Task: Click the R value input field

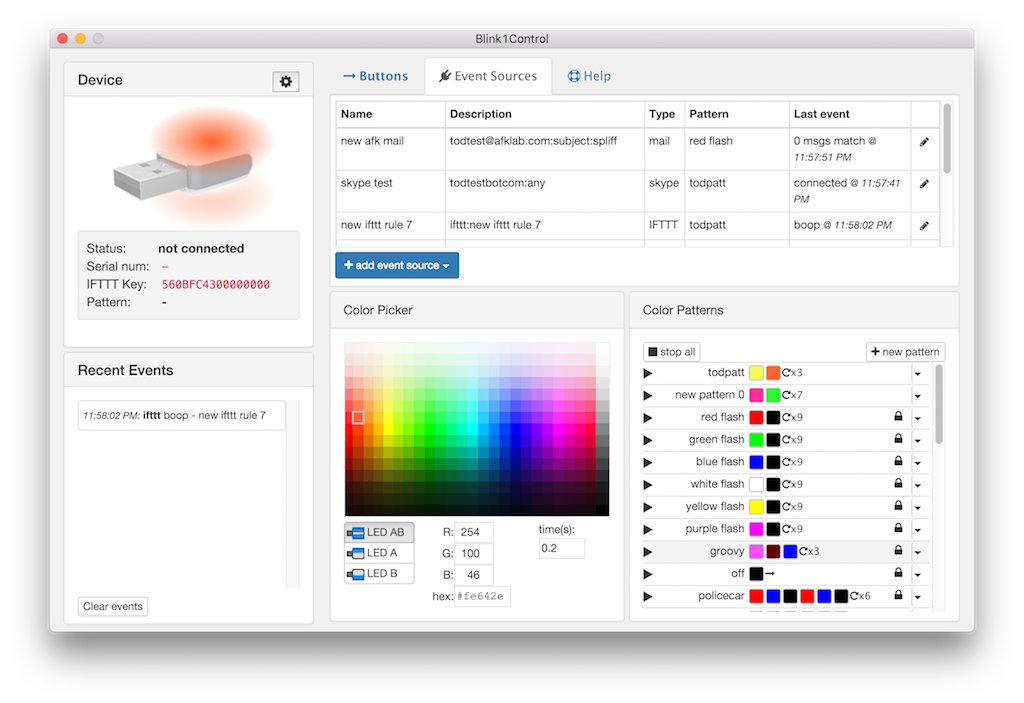Action: [474, 532]
